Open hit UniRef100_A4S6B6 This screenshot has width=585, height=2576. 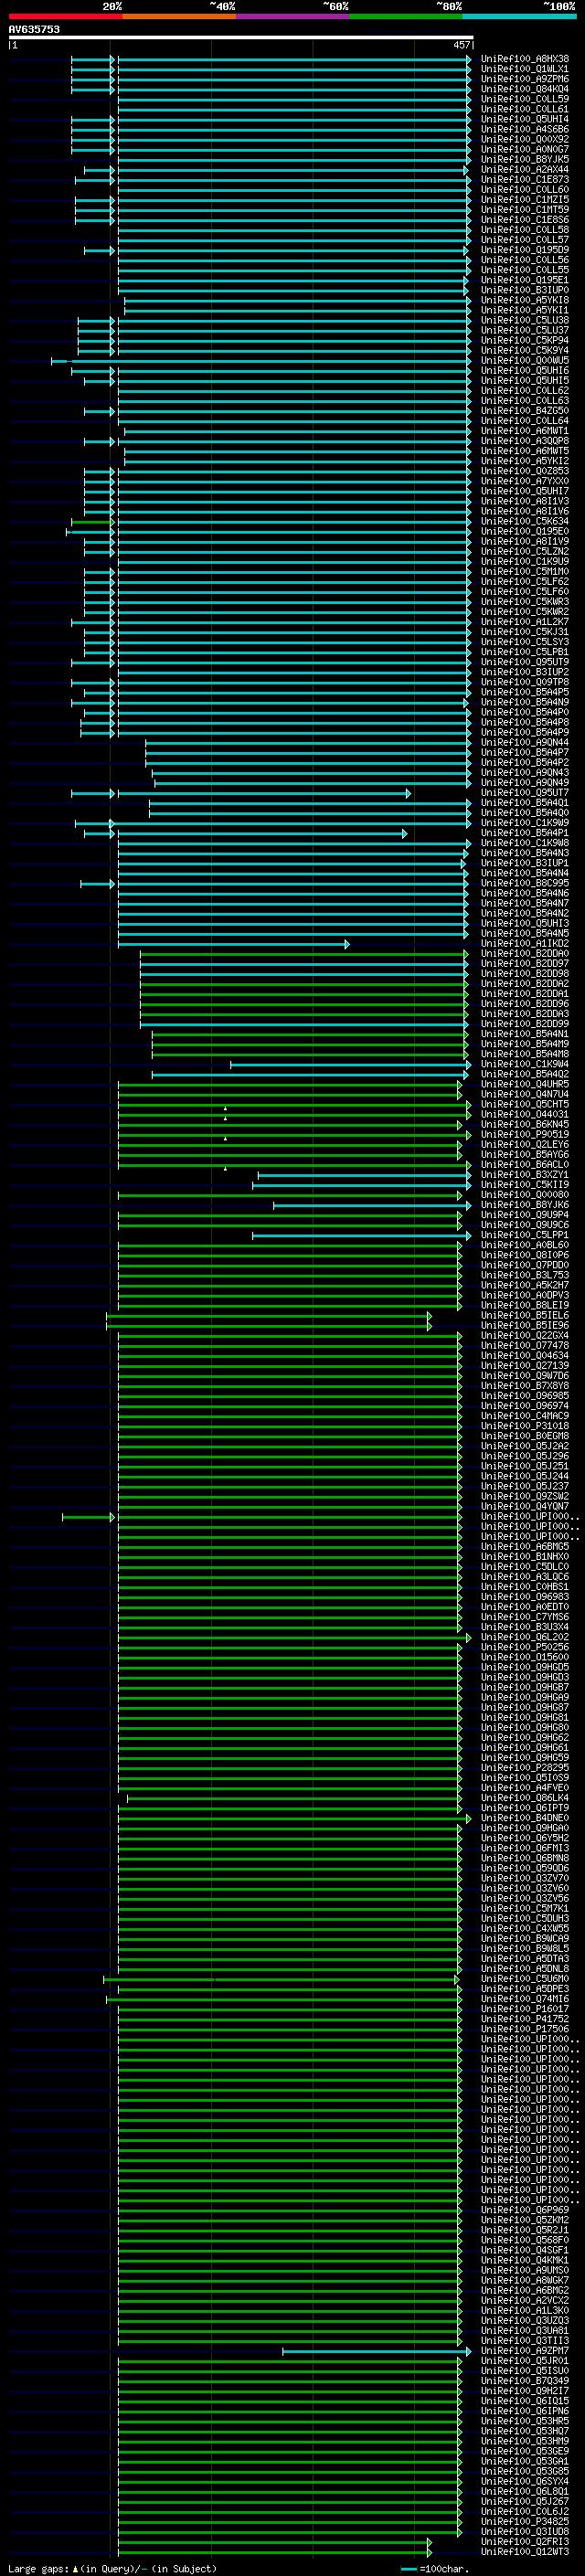pos(525,129)
